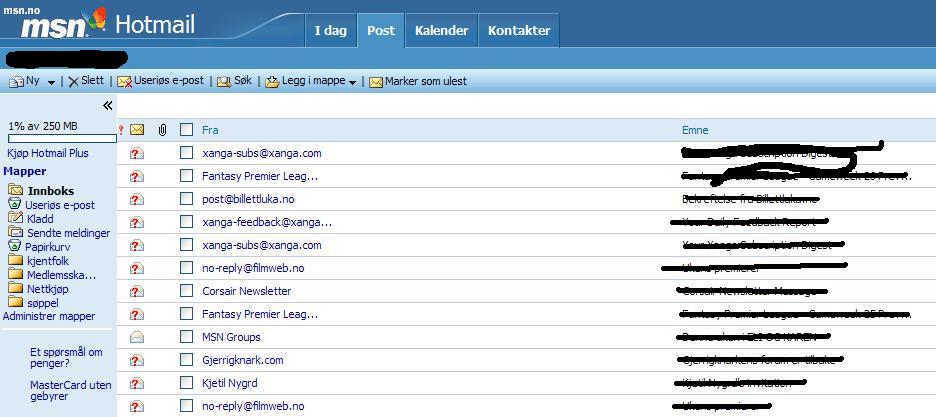
Task: Click the Kjøp Hotmail Plus link
Action: (x=48, y=153)
